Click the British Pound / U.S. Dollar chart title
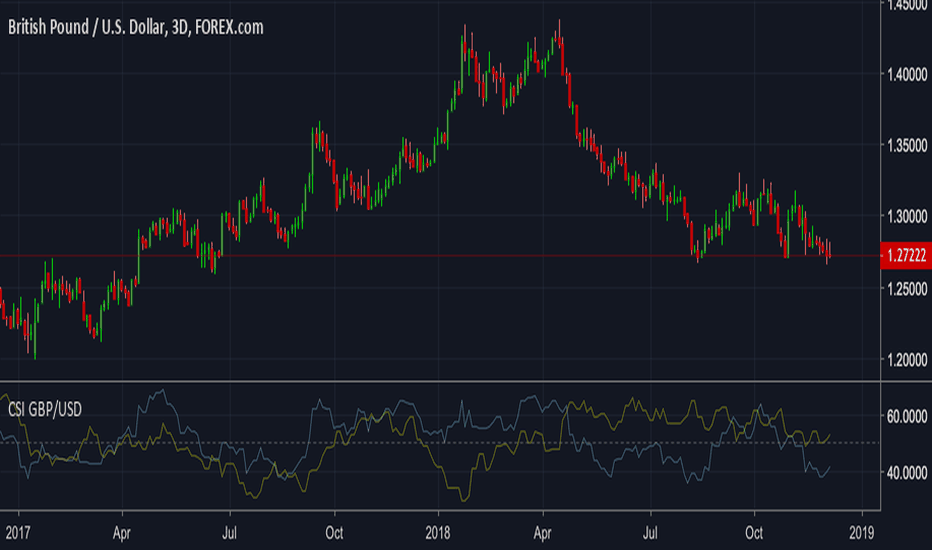This screenshot has width=932, height=550. point(136,27)
